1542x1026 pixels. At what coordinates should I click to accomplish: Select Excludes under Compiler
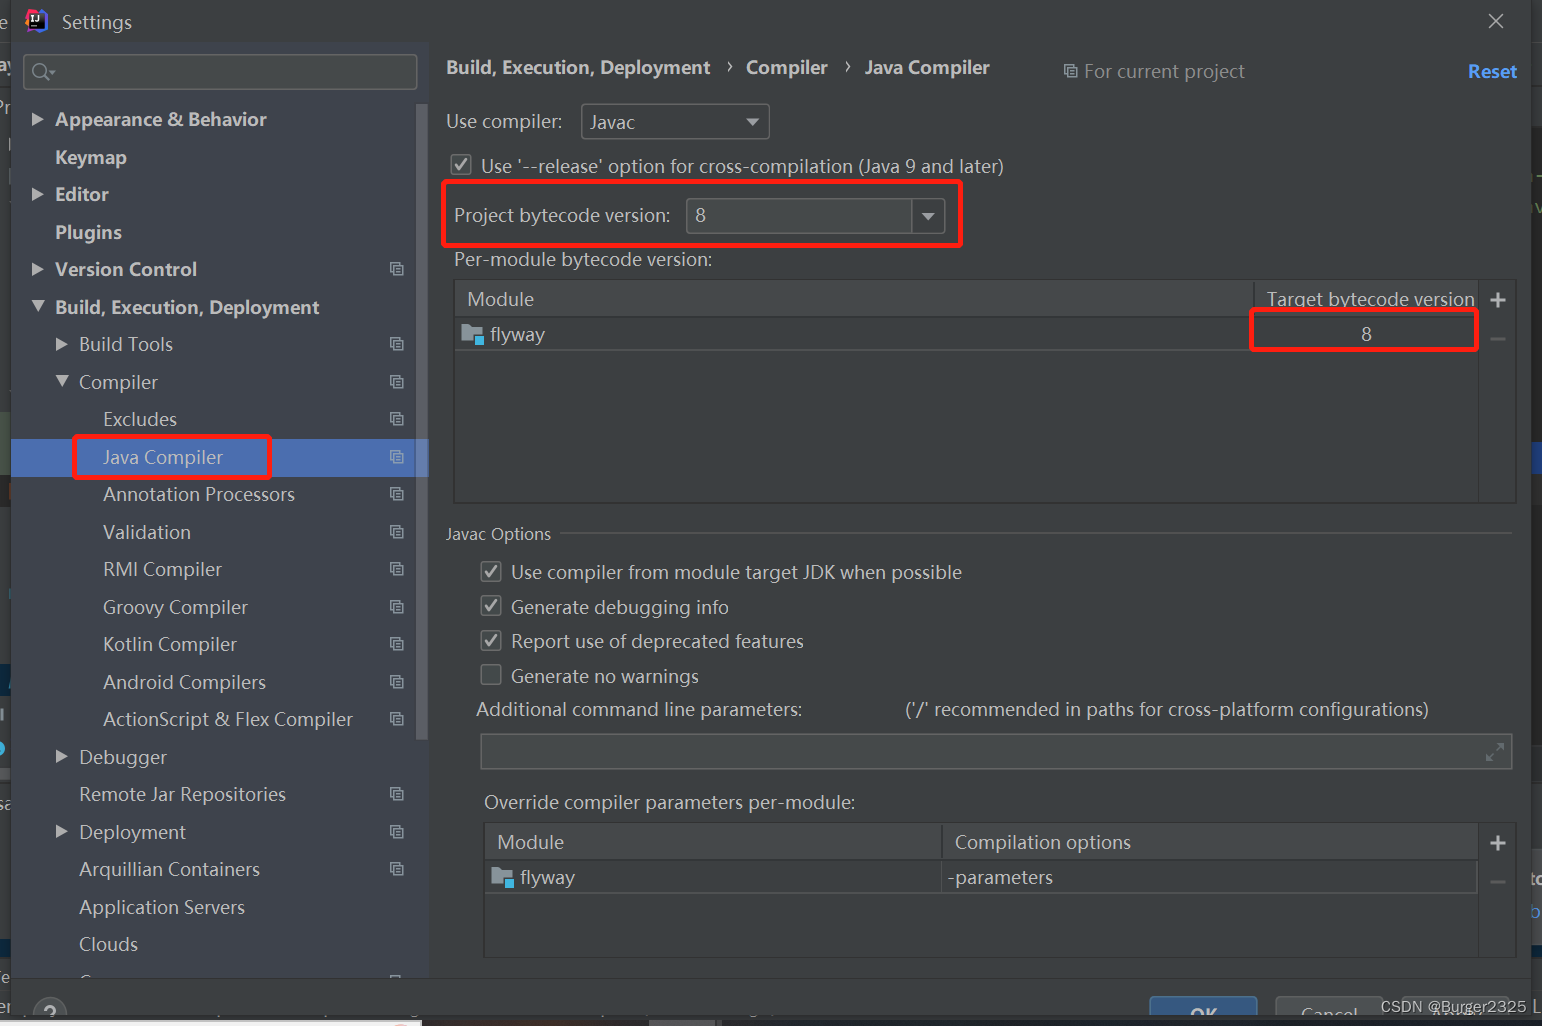point(140,419)
